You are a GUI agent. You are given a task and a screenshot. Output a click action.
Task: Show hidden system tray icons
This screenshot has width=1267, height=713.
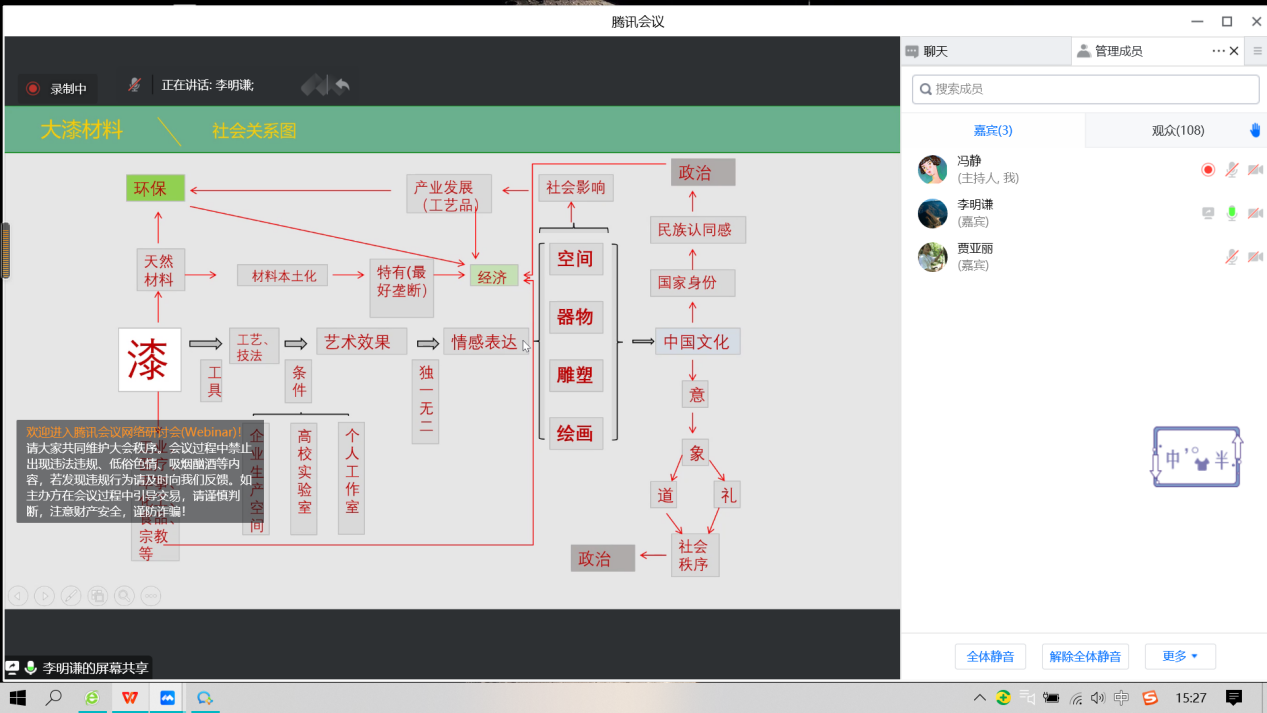979,698
